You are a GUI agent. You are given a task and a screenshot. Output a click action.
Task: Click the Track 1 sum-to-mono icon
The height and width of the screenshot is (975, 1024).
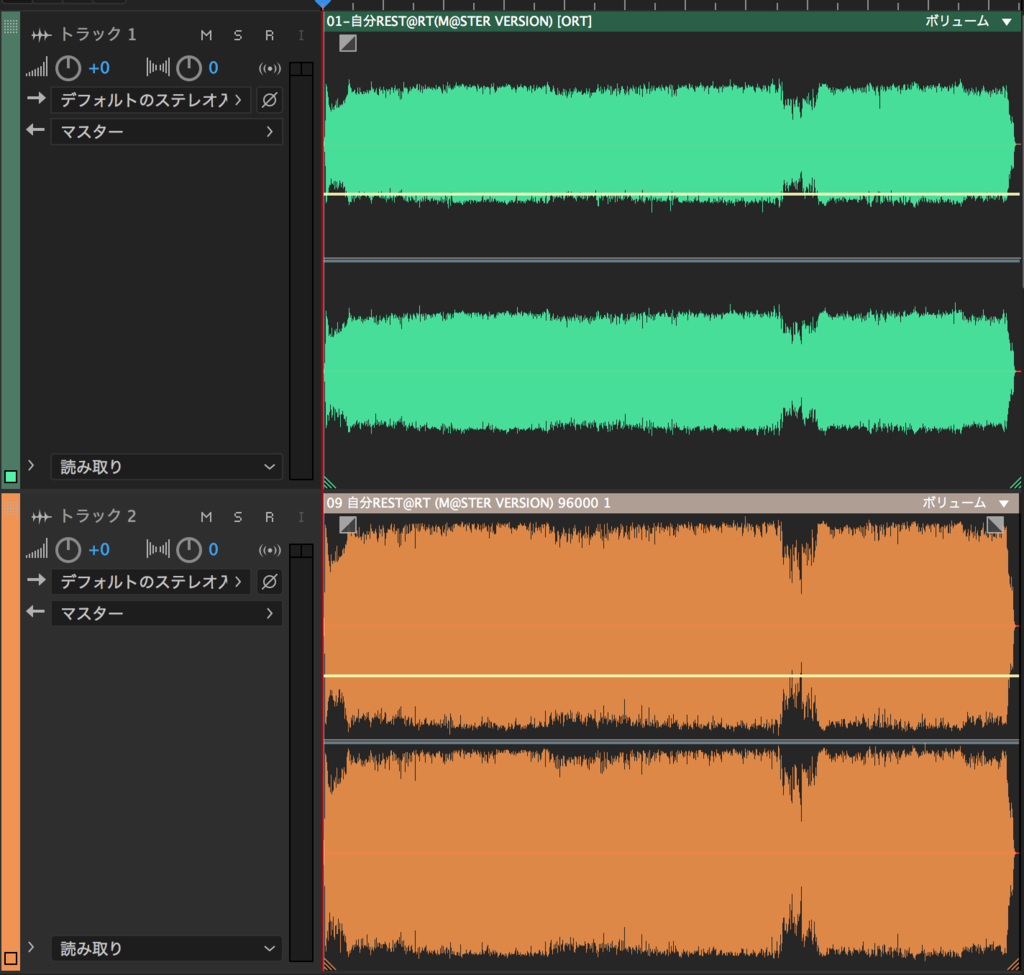pyautogui.click(x=270, y=68)
